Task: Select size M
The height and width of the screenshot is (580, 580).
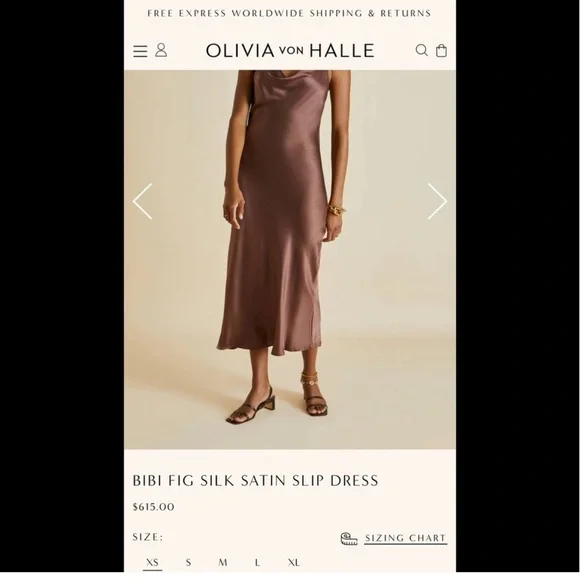Action: coord(223,563)
